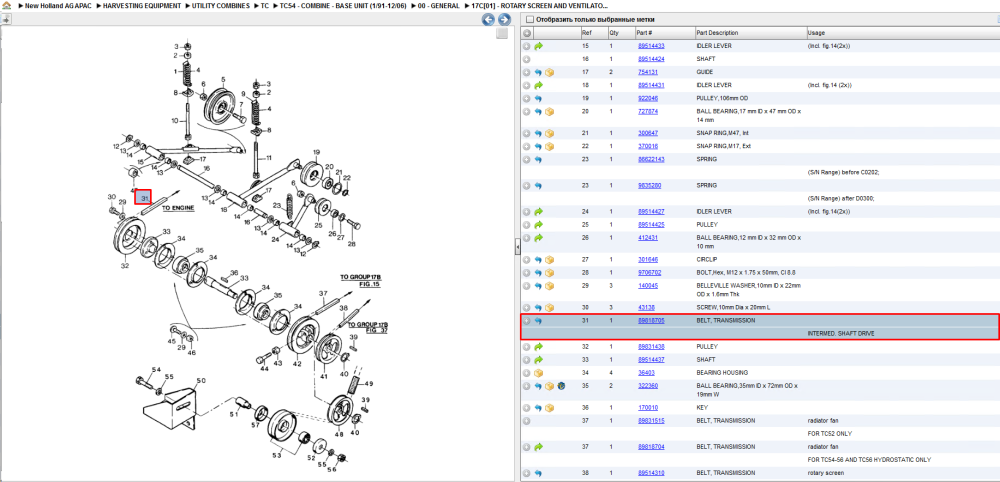The image size is (1000, 482).
Task: Open 00 - GENERAL breadcrumb
Action: pyautogui.click(x=439, y=5)
